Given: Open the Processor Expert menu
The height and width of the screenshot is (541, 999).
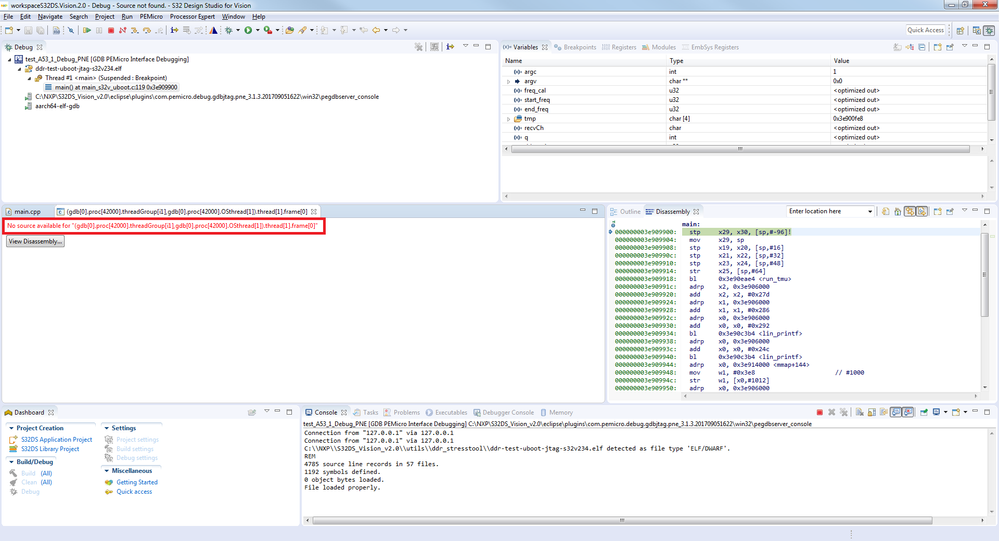Looking at the screenshot, I should 192,17.
